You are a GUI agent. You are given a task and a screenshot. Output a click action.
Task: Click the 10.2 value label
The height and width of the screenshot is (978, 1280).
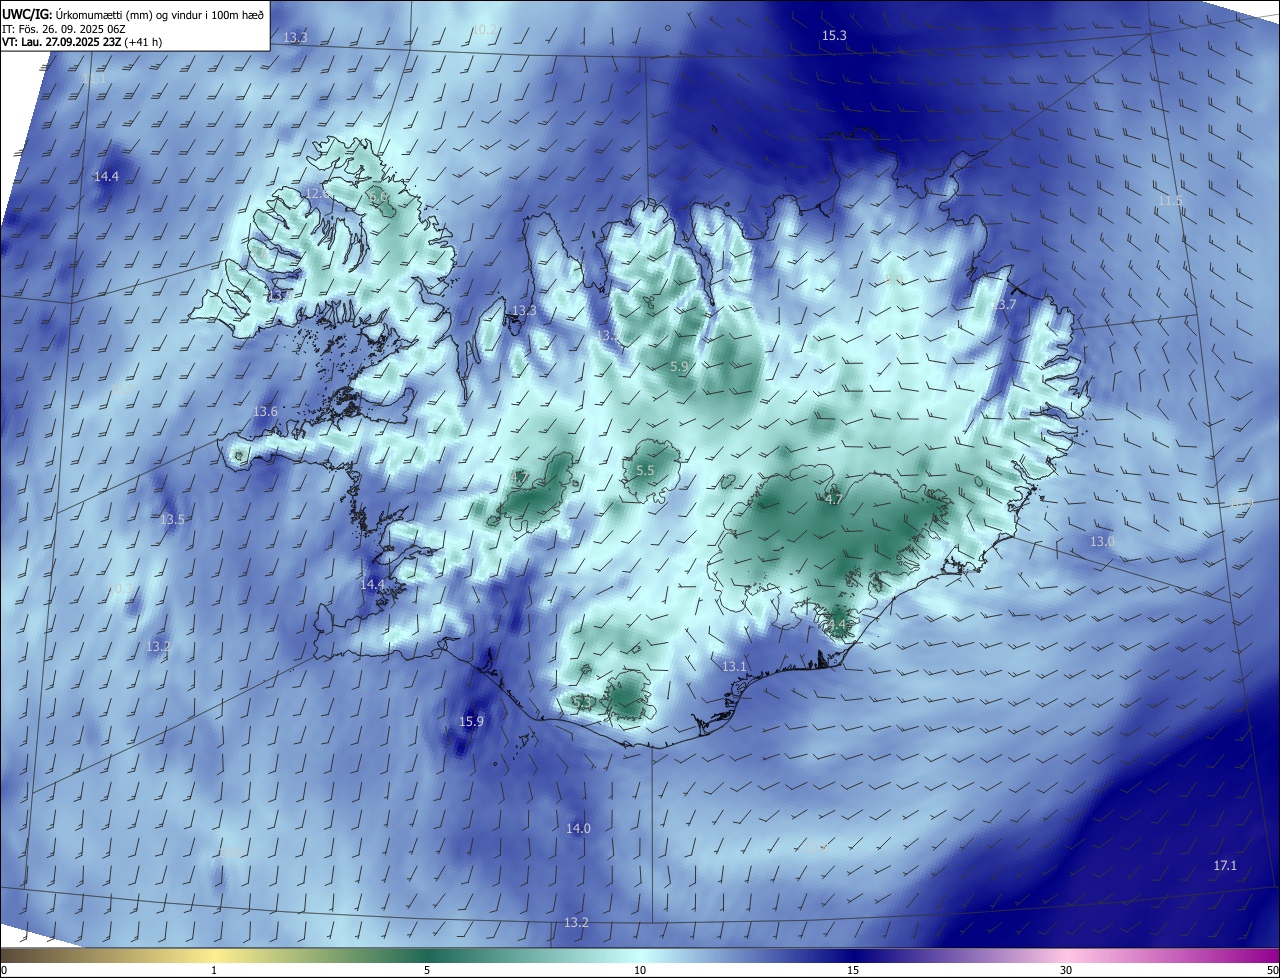[x=484, y=30]
